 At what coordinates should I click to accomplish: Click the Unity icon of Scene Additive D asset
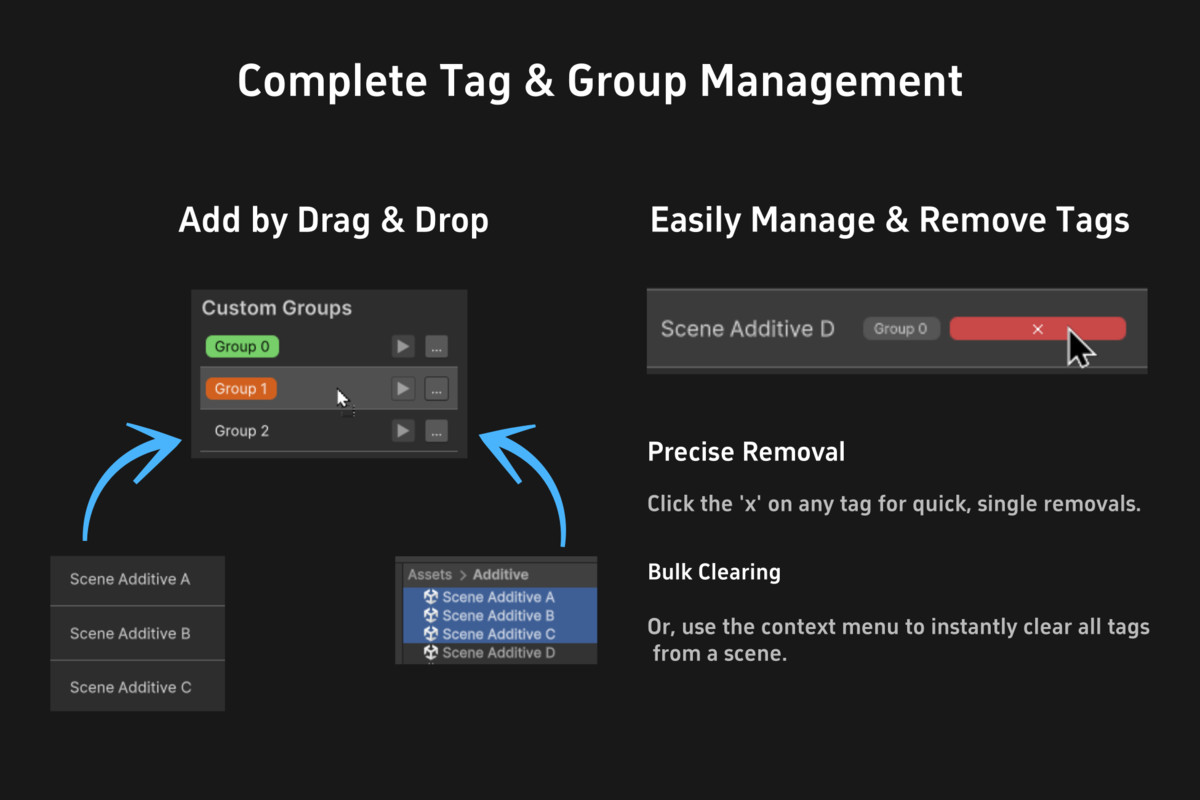point(431,653)
